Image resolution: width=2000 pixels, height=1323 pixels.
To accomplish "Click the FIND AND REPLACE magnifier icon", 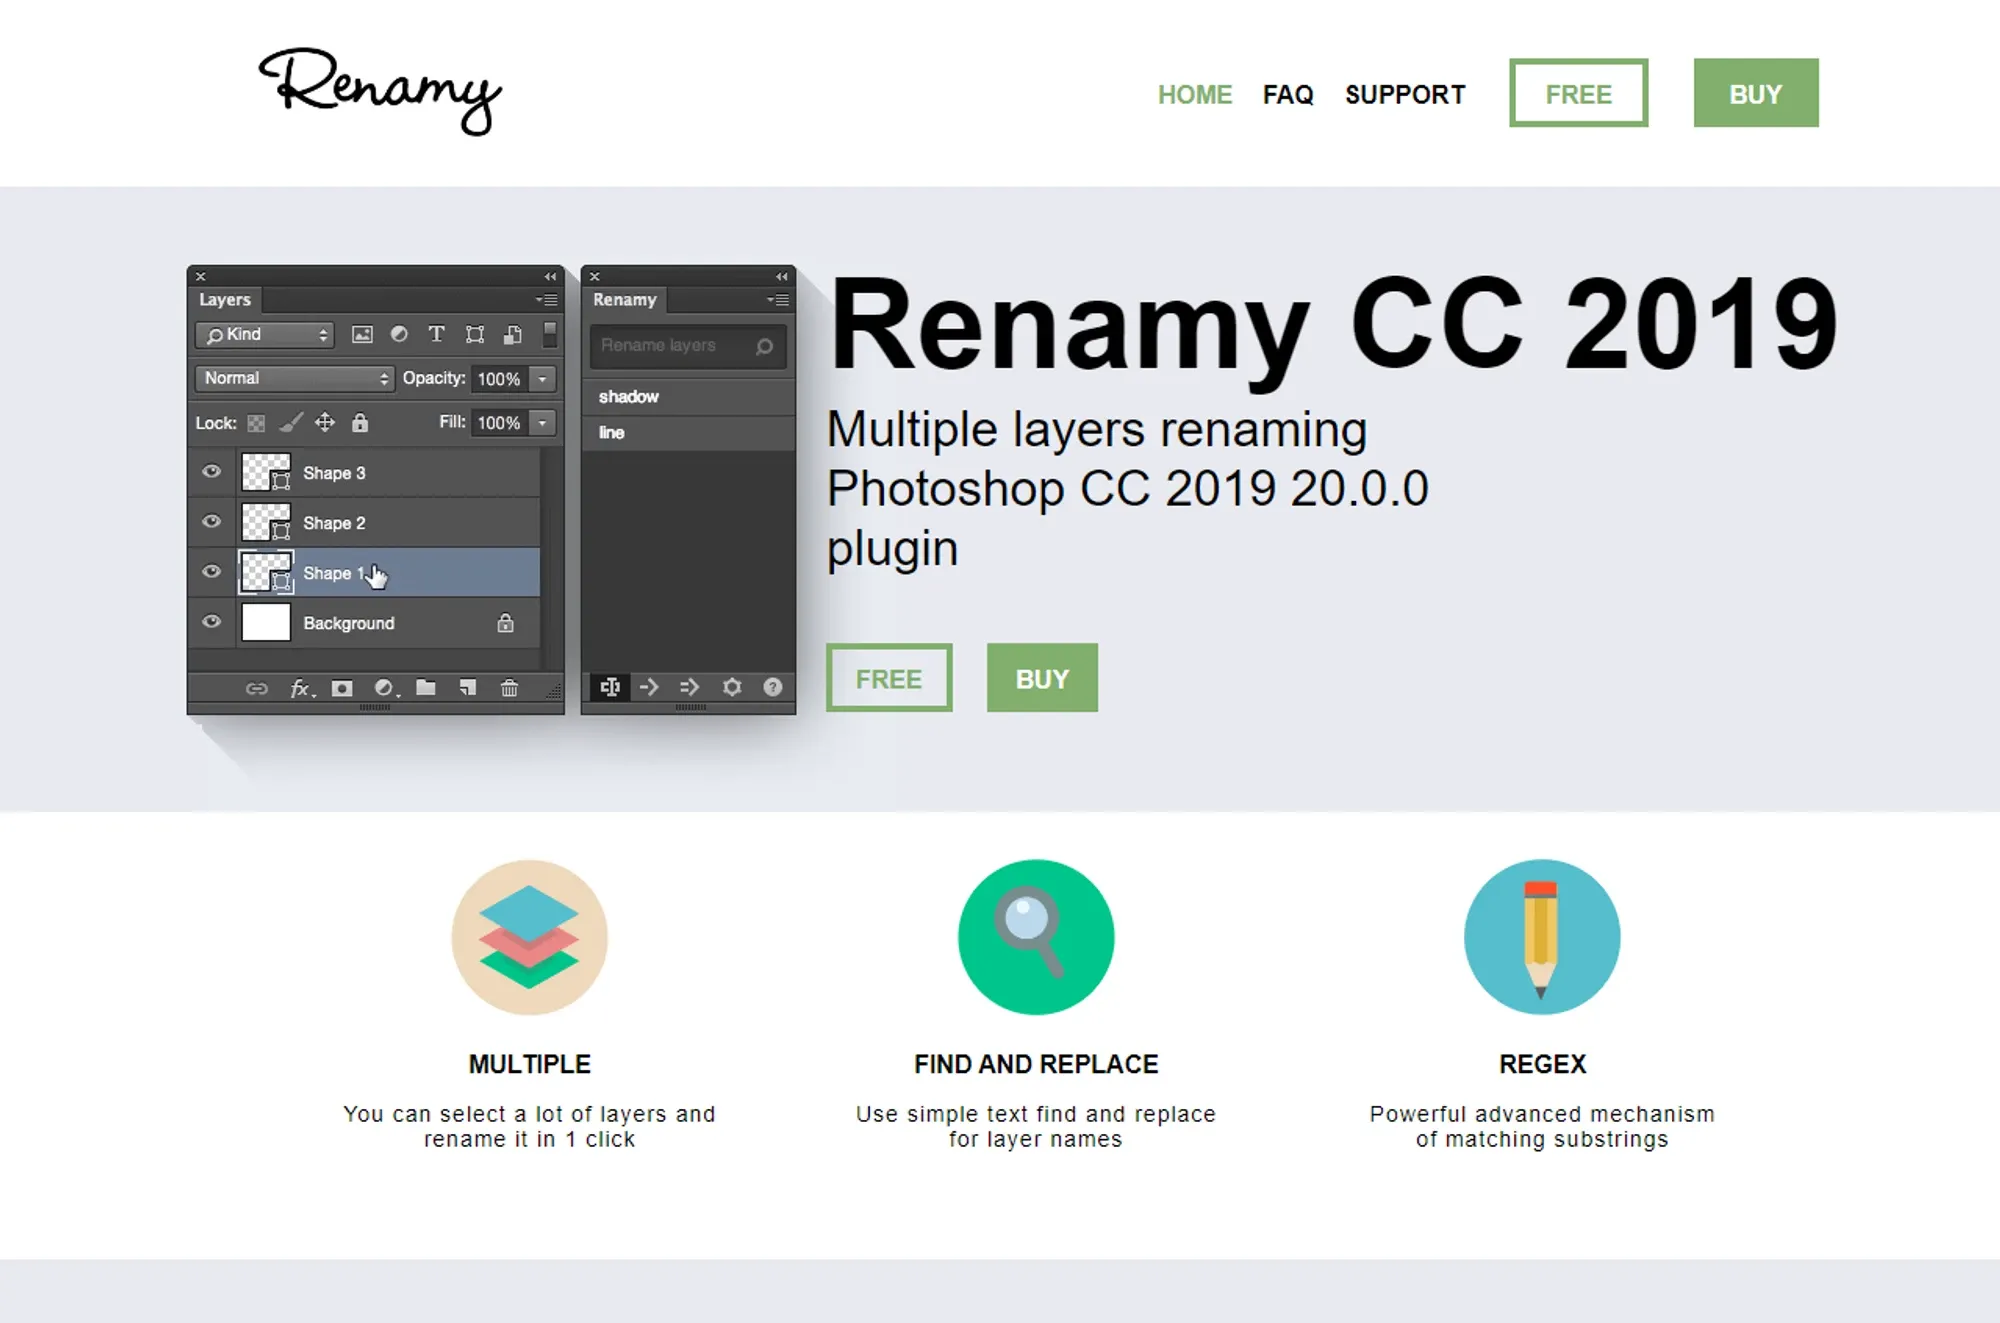I will tap(1036, 937).
